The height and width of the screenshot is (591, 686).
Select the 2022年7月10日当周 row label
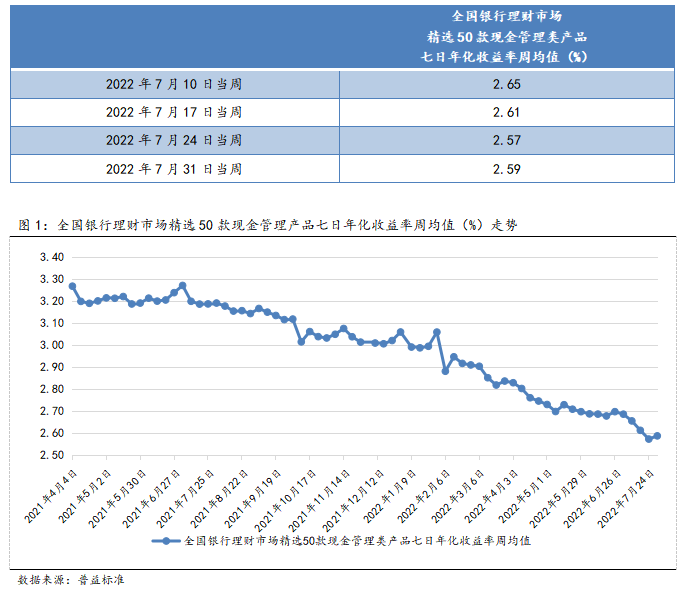pos(174,84)
